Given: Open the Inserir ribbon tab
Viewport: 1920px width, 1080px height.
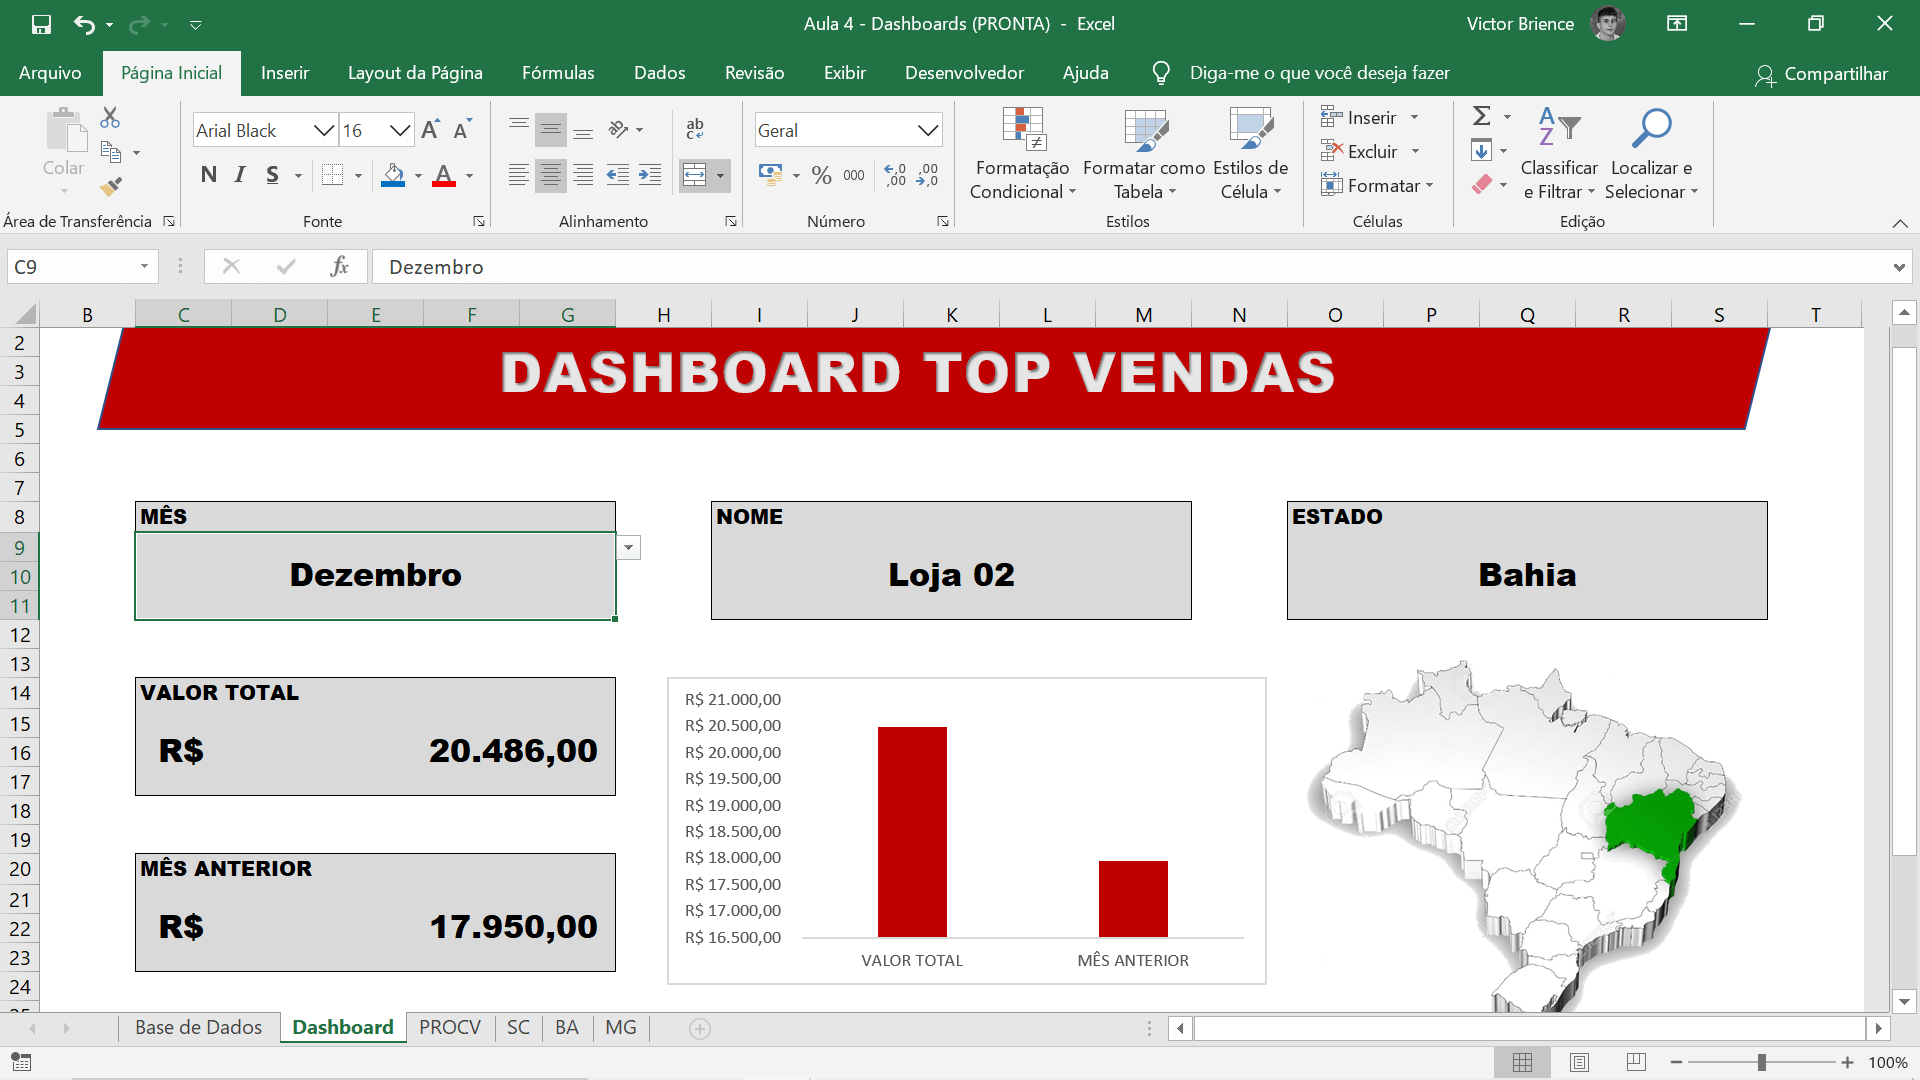Looking at the screenshot, I should [x=285, y=73].
